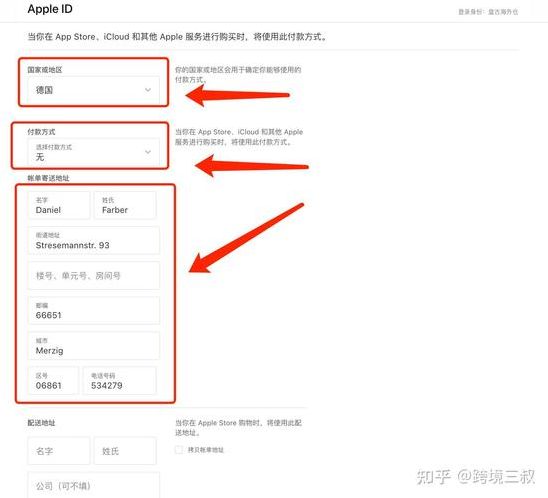548x498 pixels.
Task: Click the sign-in identity text in header
Action: 488,12
